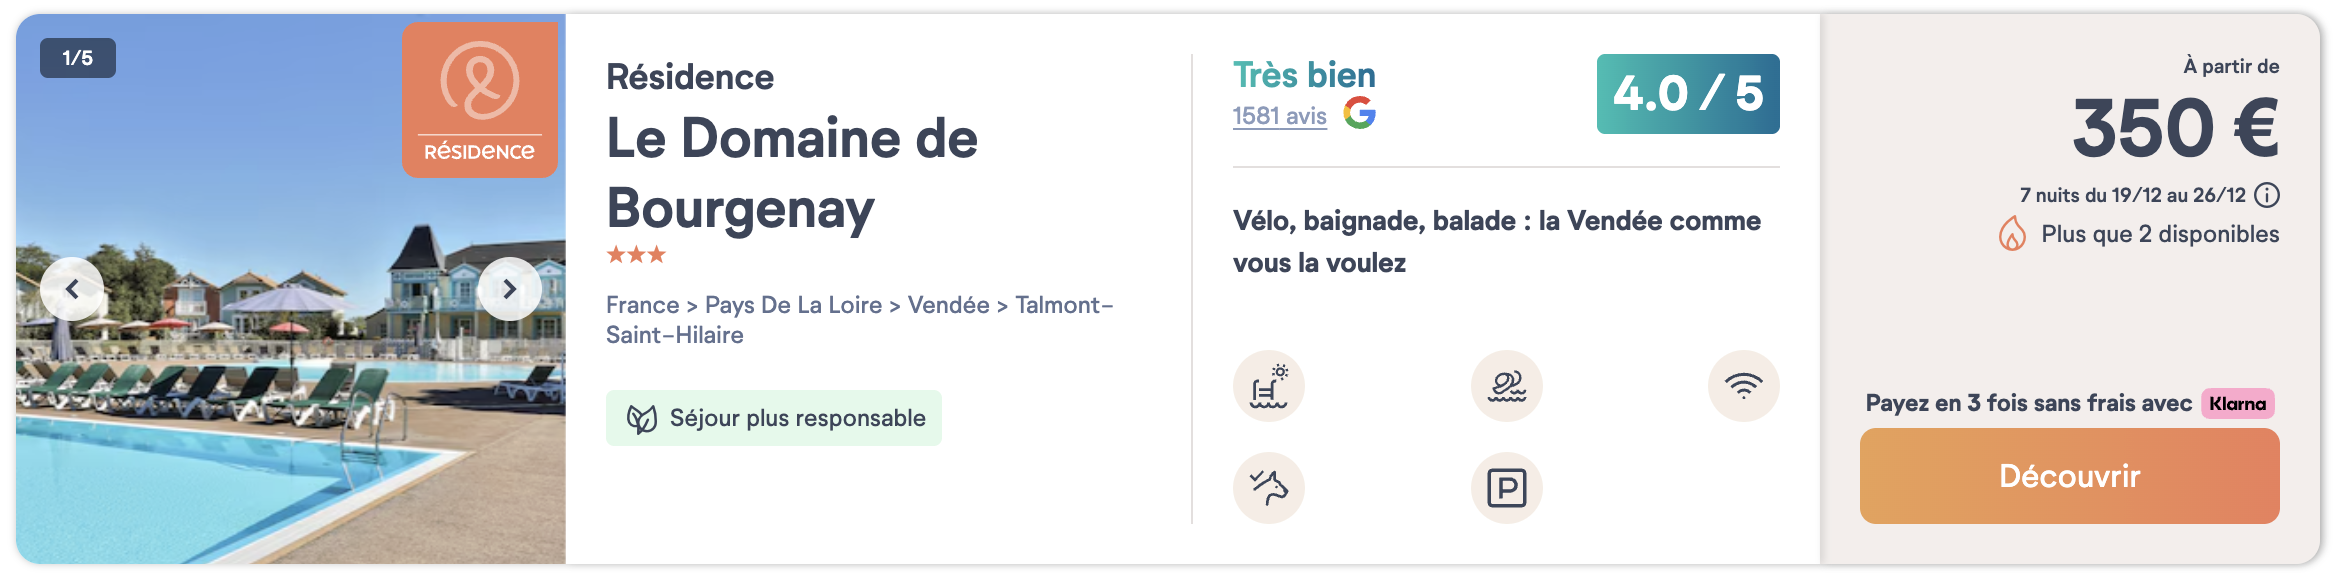The image size is (2338, 576).
Task: Open the Le Domaine de Bourgenay title
Action: pos(791,172)
